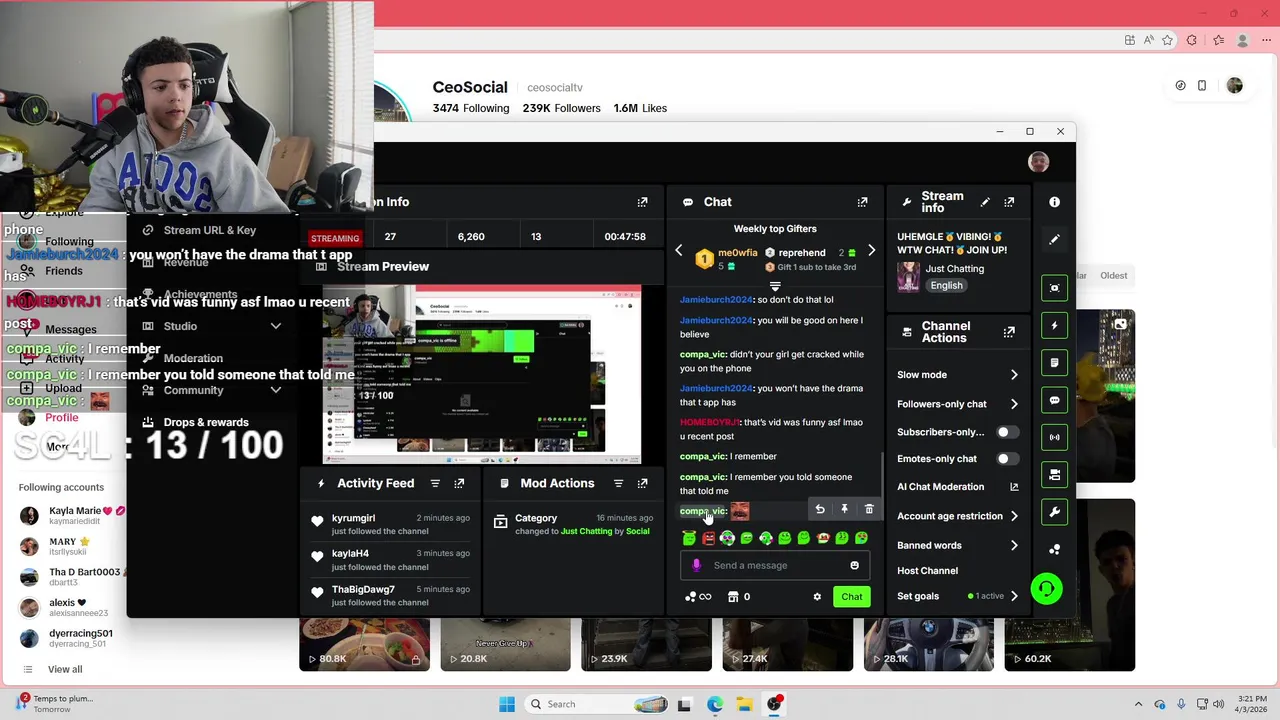Viewport: 1280px width, 720px height.
Task: Open the screenshot capture icon in sidebar
Action: coord(1054,288)
